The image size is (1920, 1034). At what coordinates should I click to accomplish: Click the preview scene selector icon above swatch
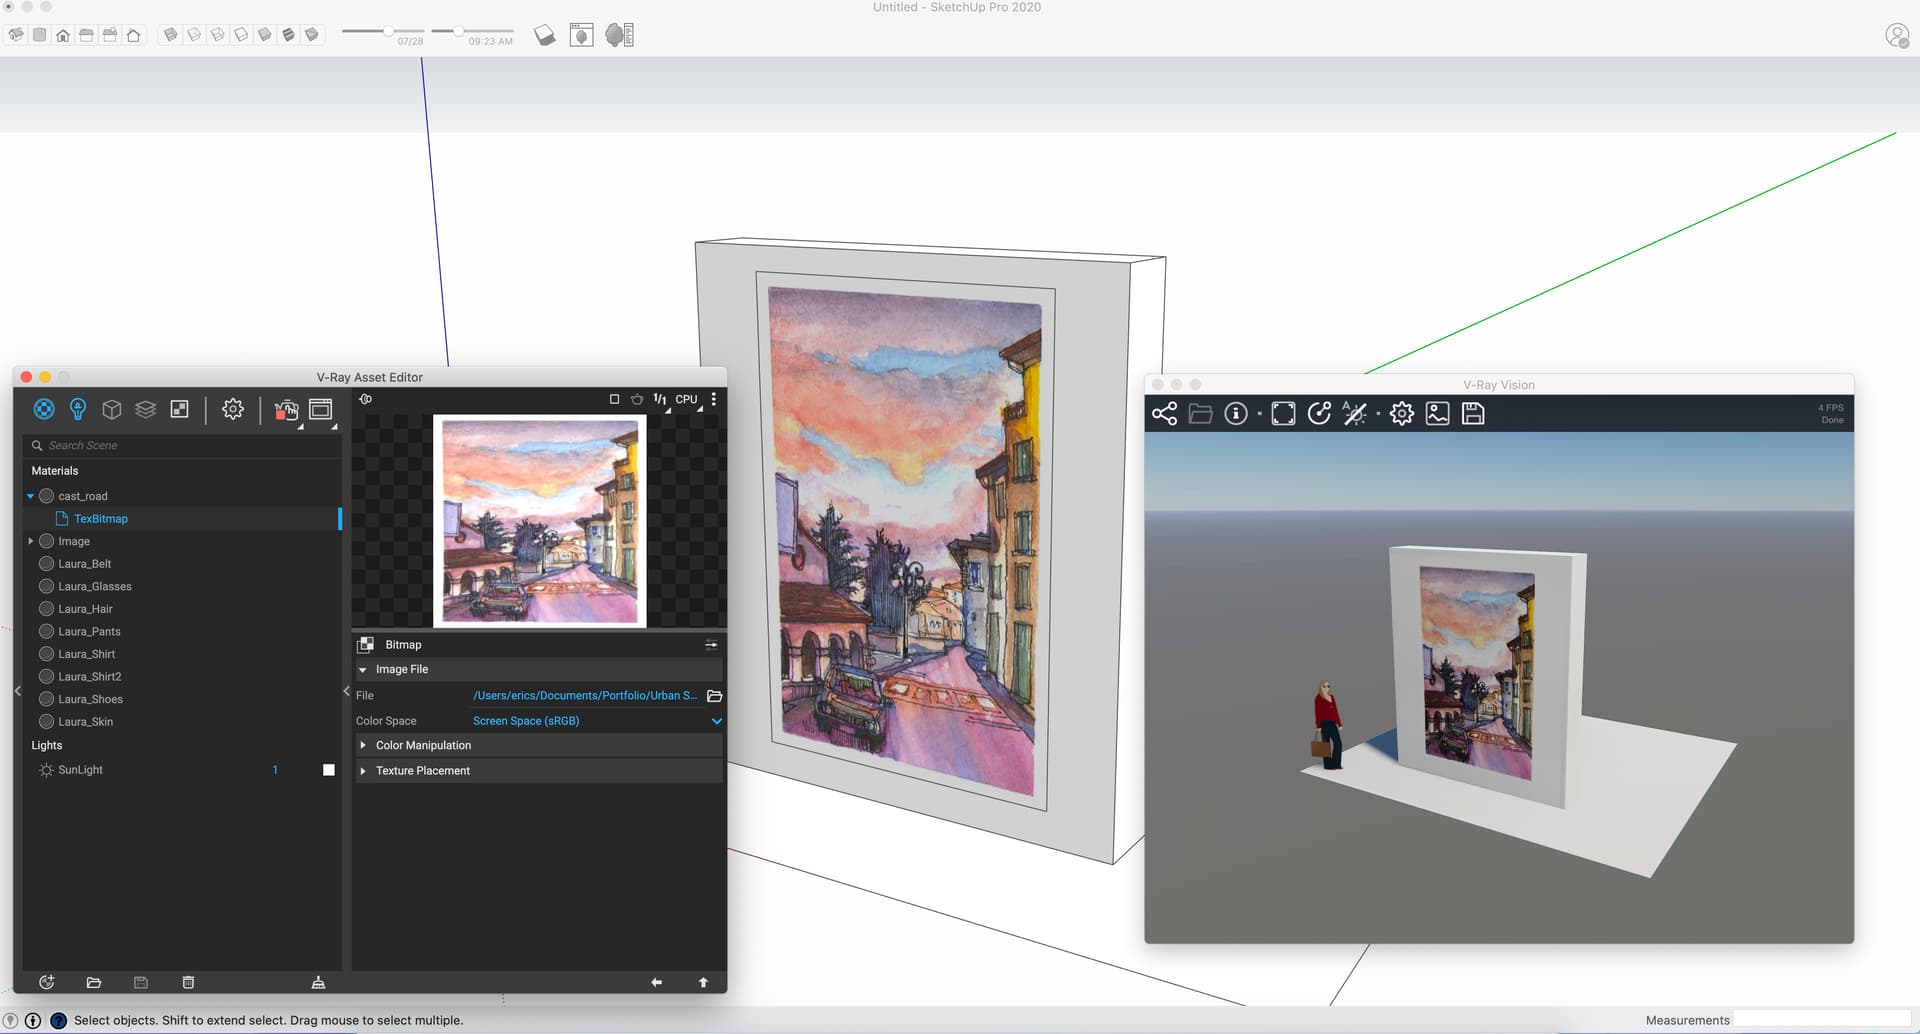click(366, 399)
